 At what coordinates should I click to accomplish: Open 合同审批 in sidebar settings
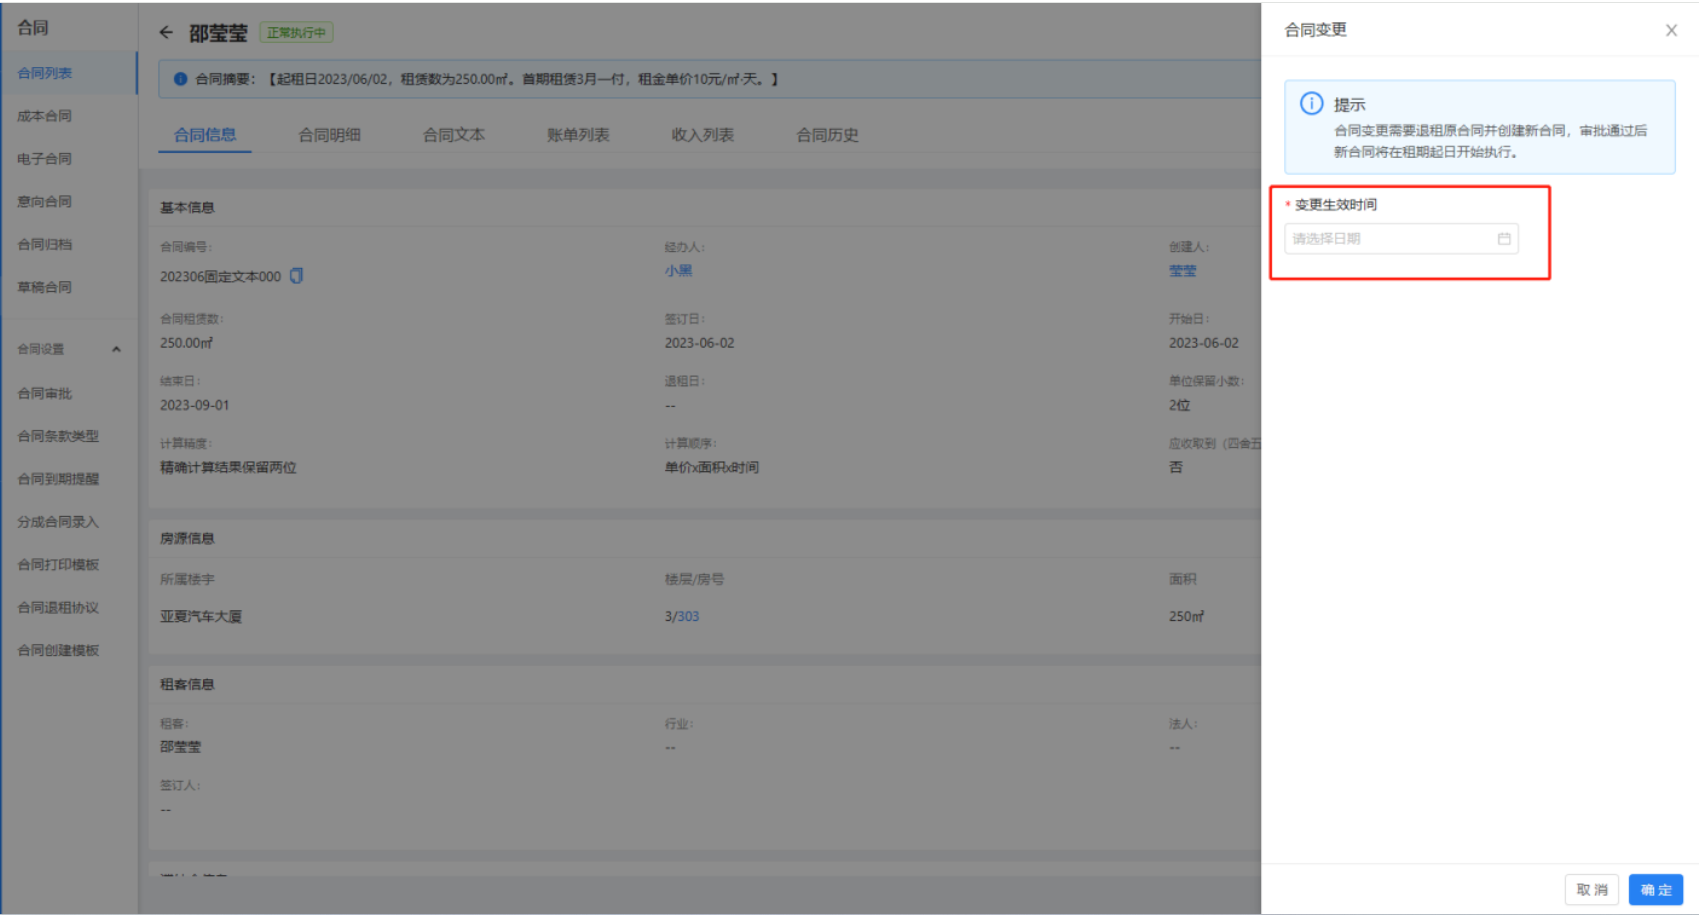[x=44, y=394]
